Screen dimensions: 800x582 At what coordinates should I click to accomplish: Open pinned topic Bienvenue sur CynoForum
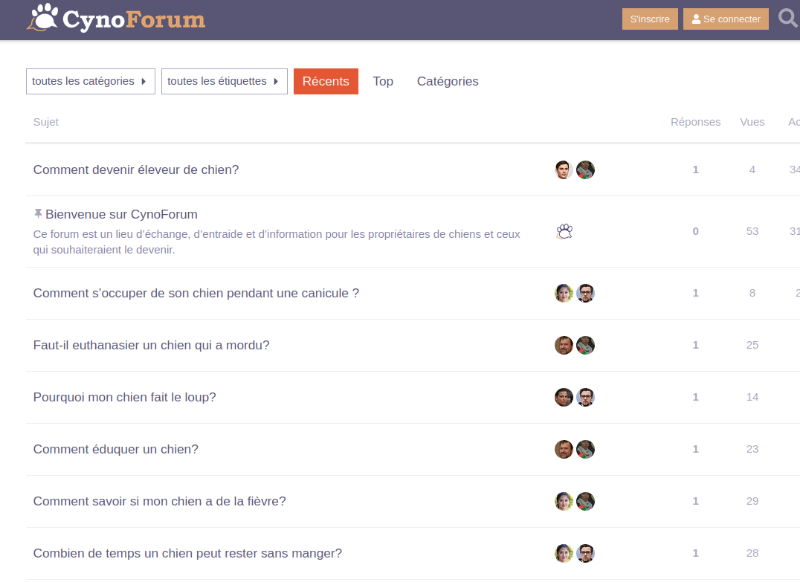[x=121, y=214]
